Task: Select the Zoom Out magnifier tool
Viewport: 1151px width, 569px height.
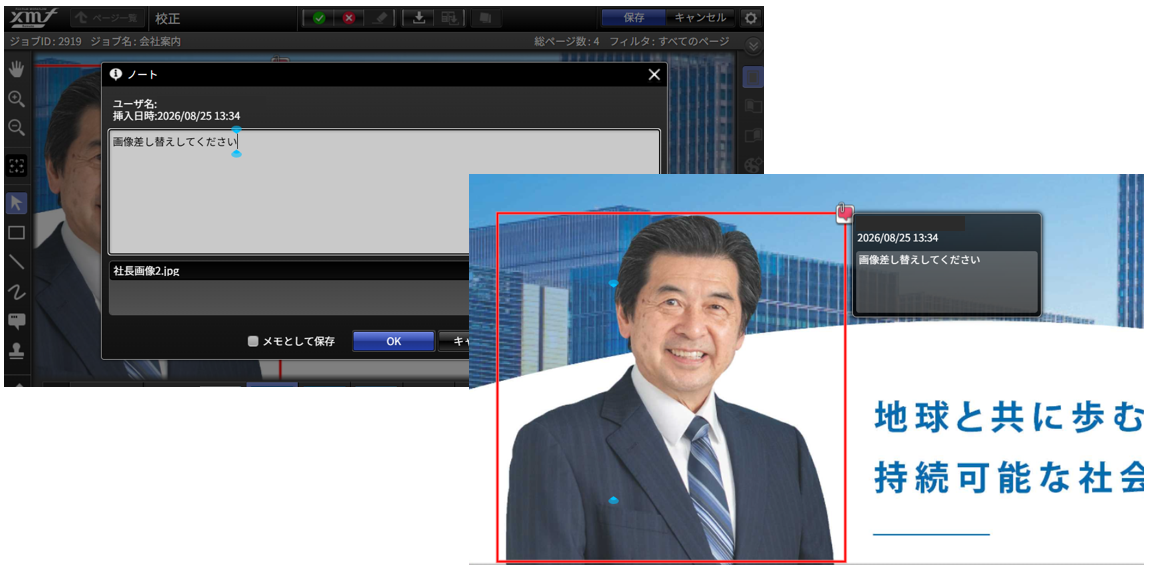Action: [x=15, y=128]
